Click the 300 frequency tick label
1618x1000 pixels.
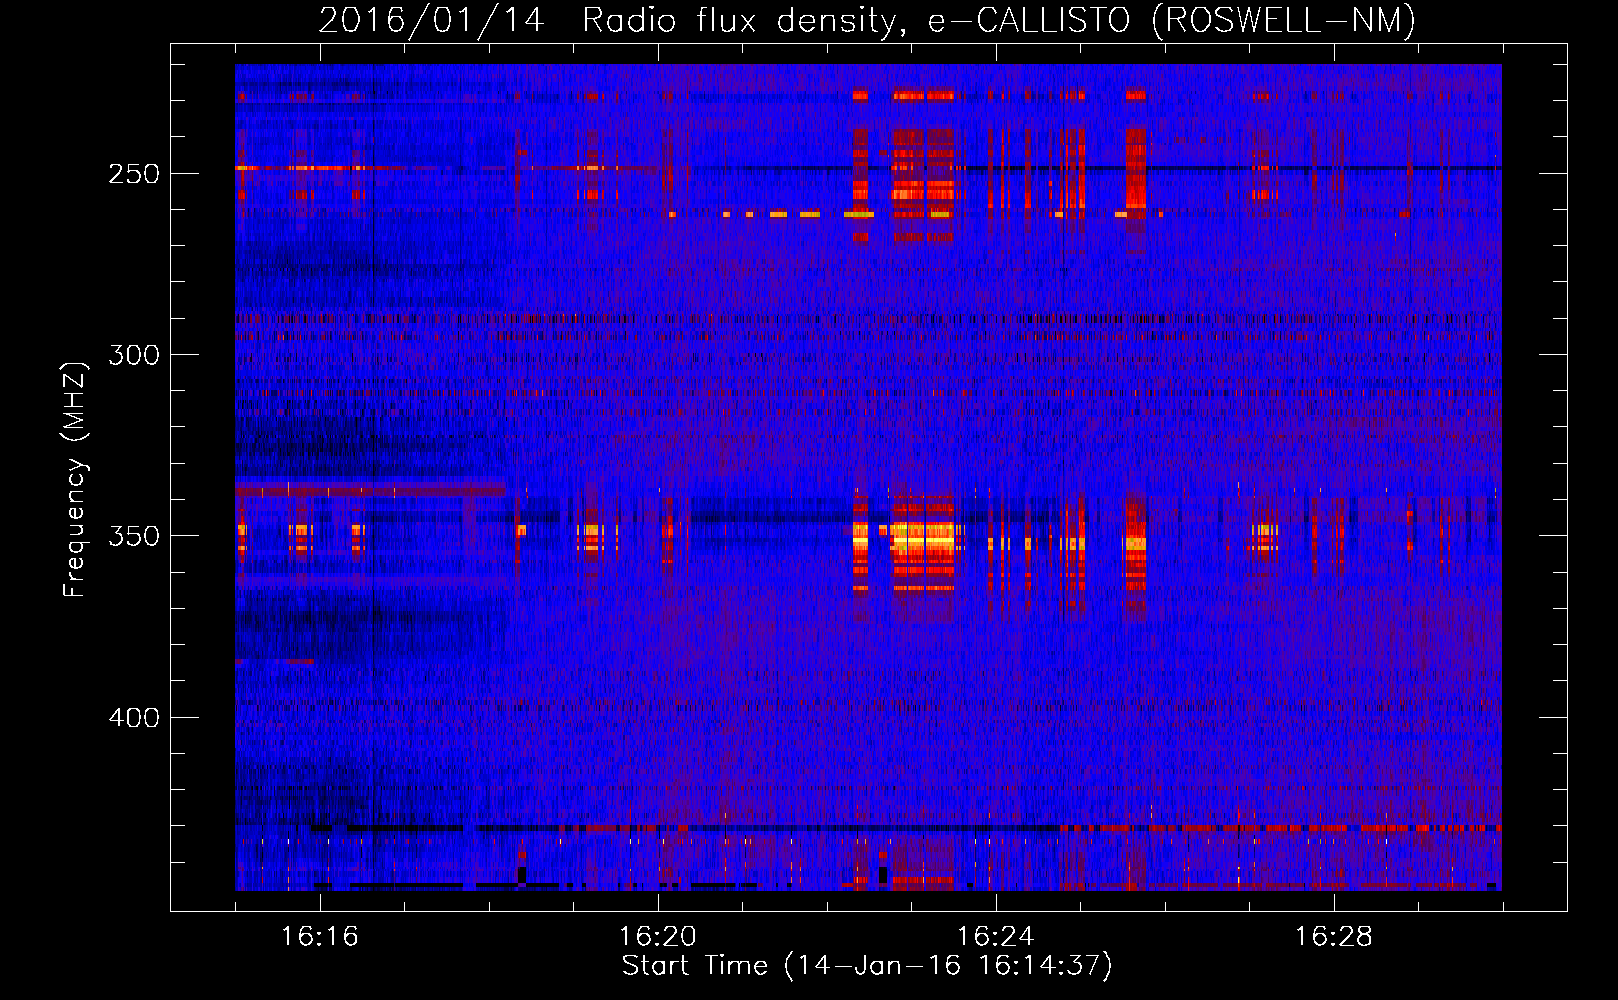pos(133,354)
